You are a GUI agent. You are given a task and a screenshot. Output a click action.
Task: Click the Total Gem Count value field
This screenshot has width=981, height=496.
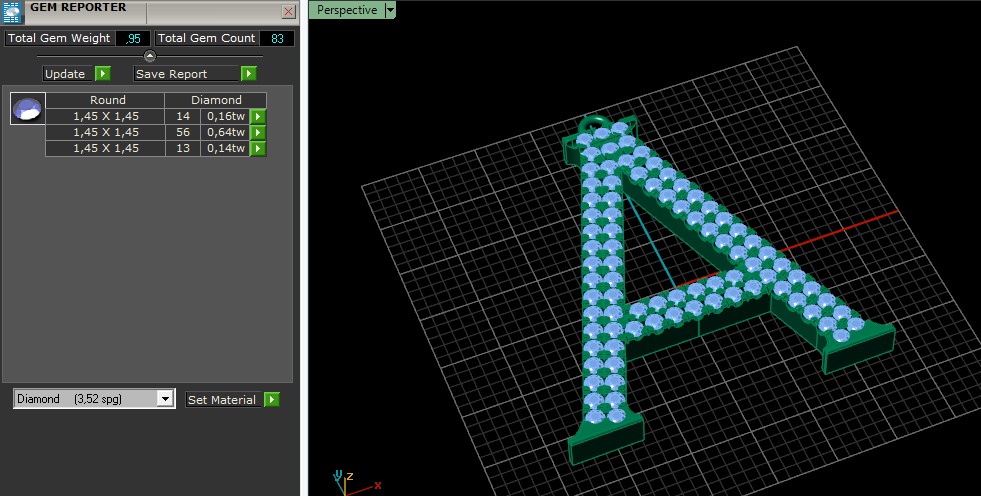pyautogui.click(x=277, y=38)
